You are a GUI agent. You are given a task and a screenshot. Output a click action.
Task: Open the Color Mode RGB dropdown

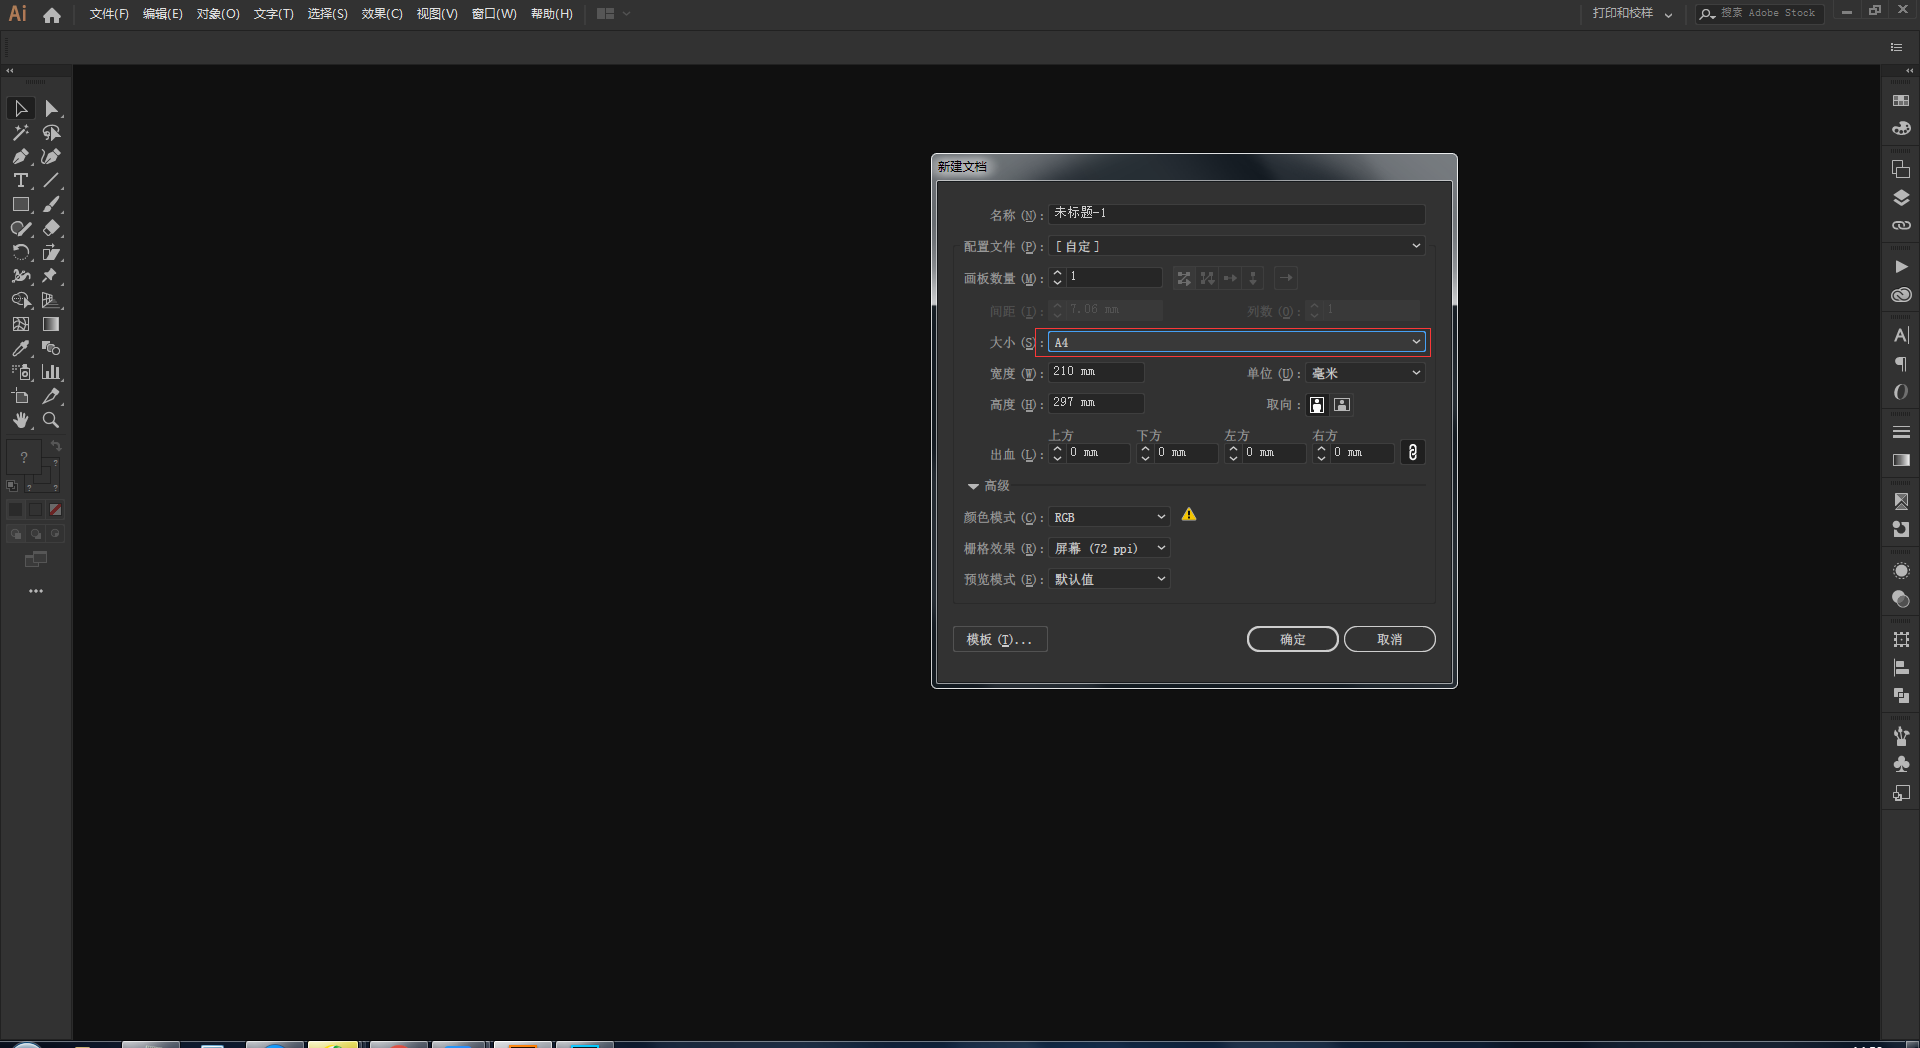coord(1109,517)
